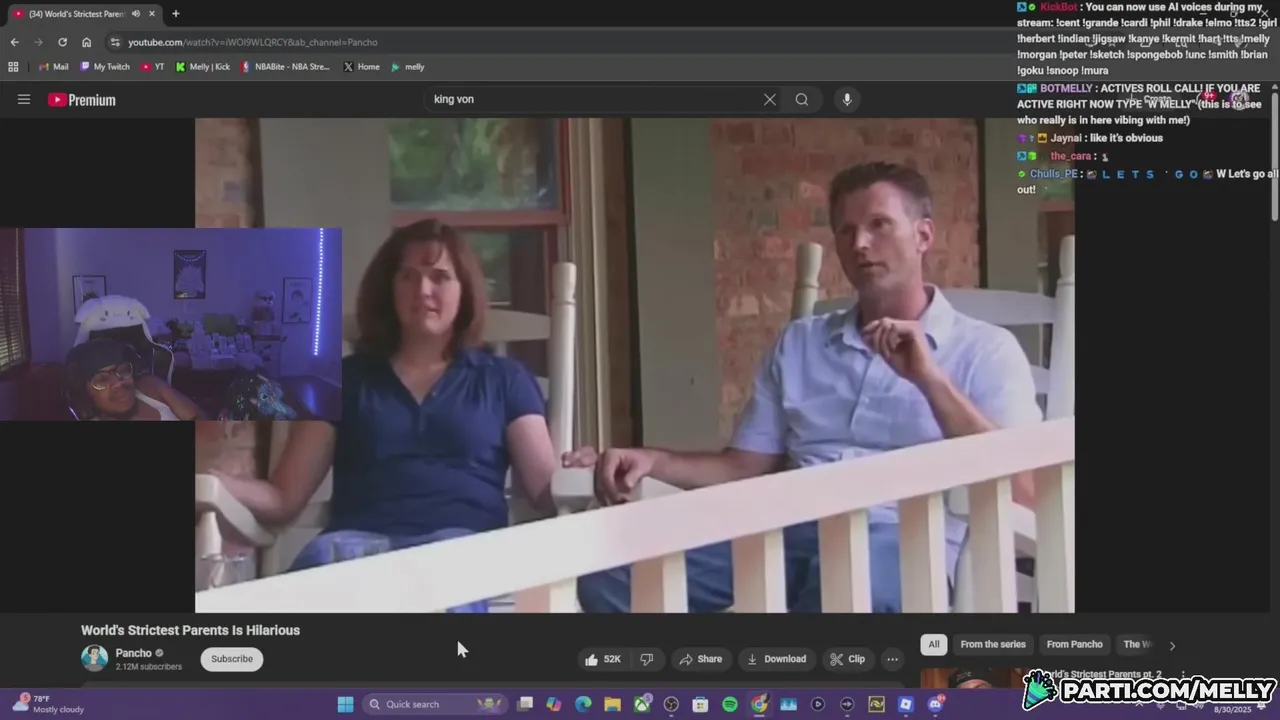
Task: Select the 'All' filter chip
Action: [x=934, y=644]
